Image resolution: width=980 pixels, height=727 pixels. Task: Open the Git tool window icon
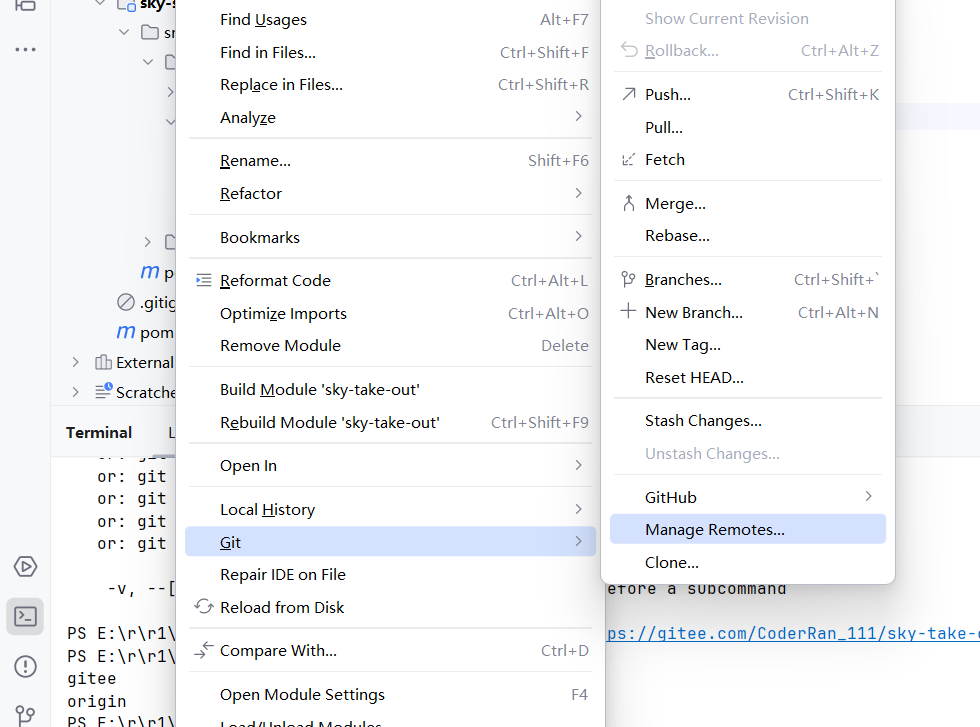pyautogui.click(x=25, y=714)
